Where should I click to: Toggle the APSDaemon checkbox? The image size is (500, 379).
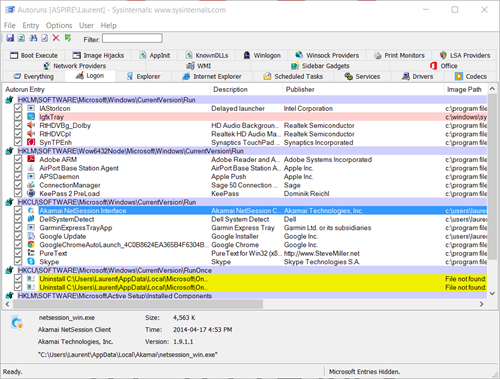18,176
